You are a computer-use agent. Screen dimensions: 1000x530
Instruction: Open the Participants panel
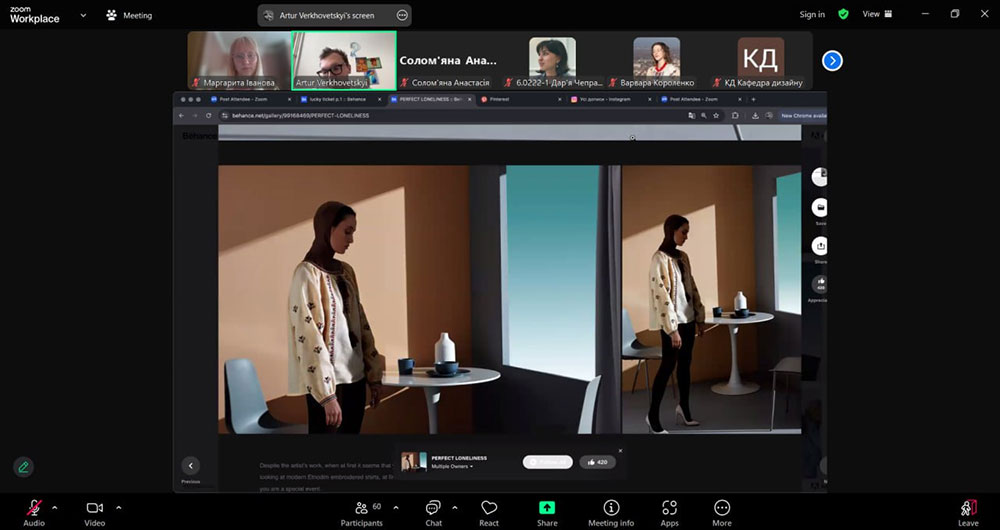pos(362,512)
